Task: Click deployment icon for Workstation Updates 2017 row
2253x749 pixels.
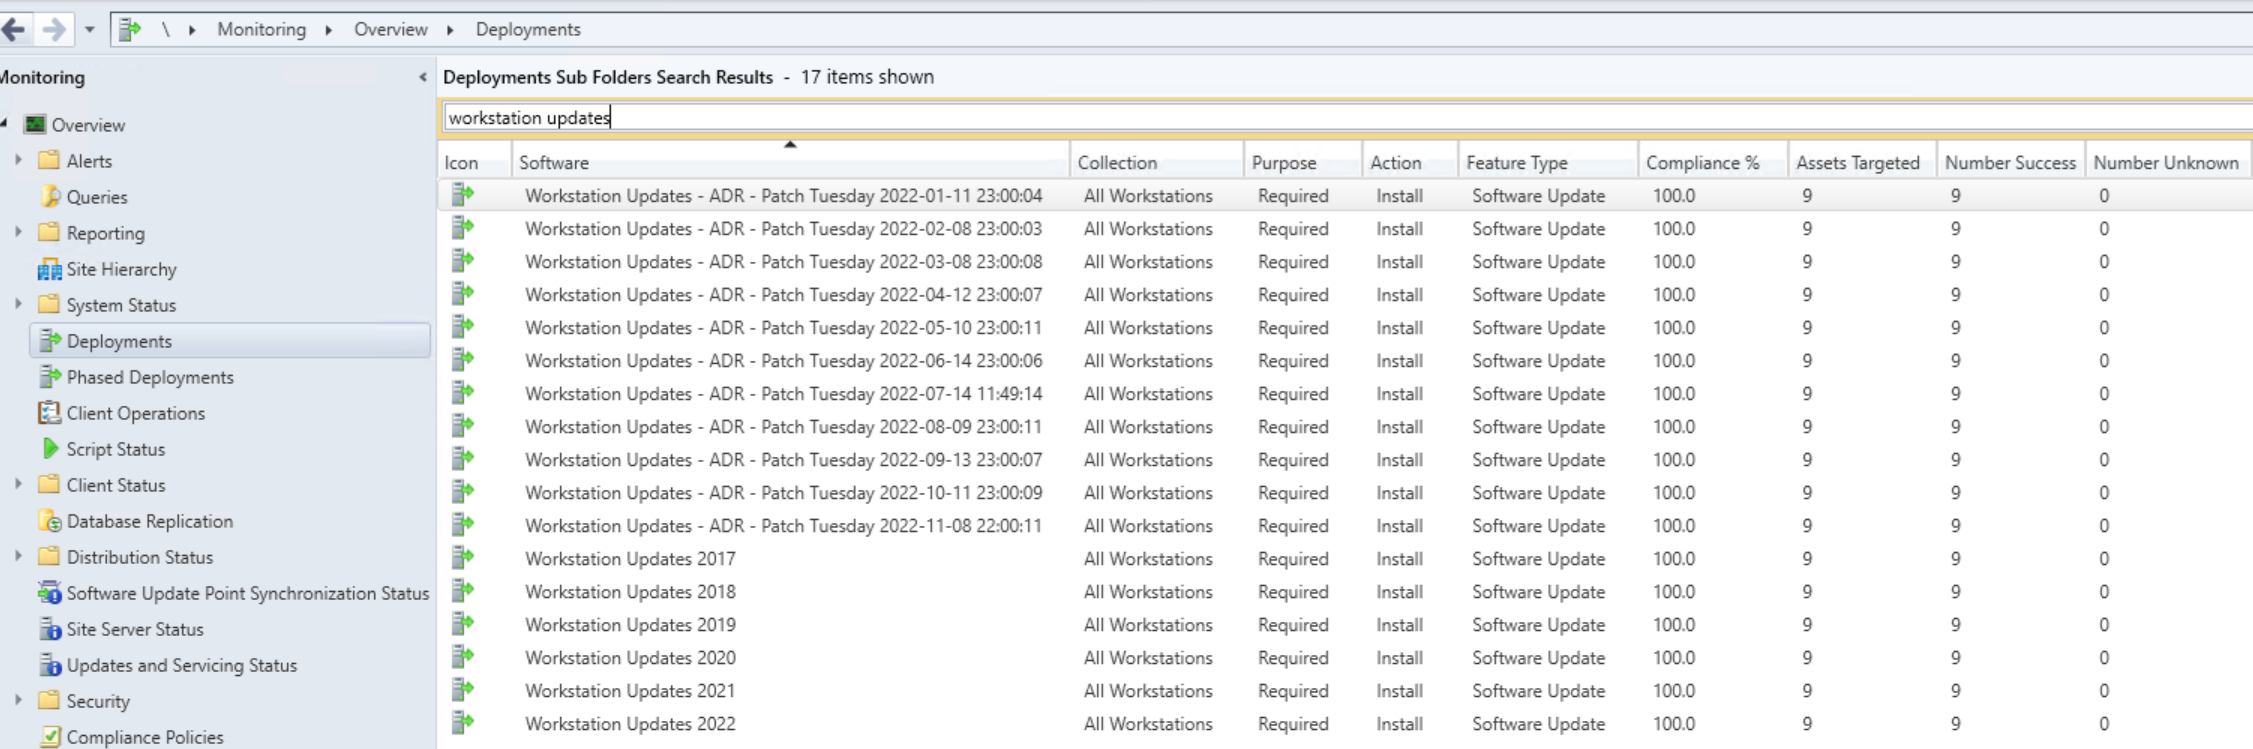Action: point(462,558)
